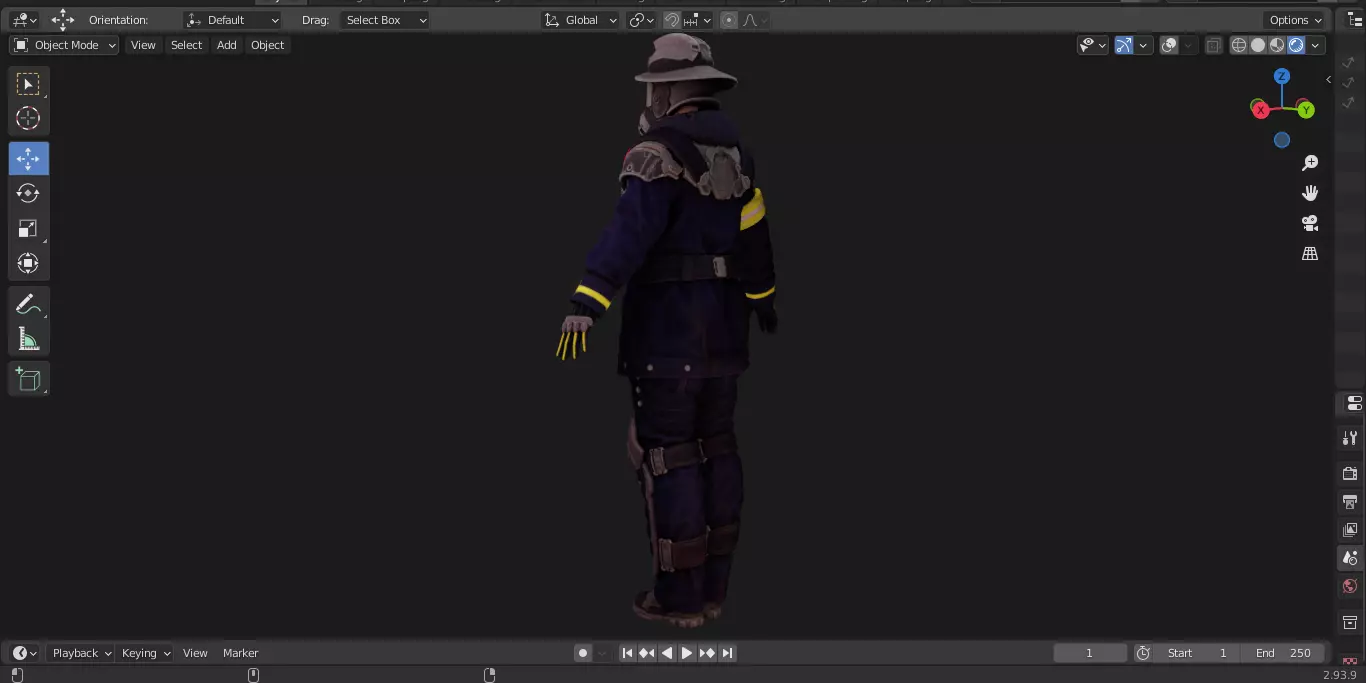
Task: Open the Object menu
Action: pos(268,45)
